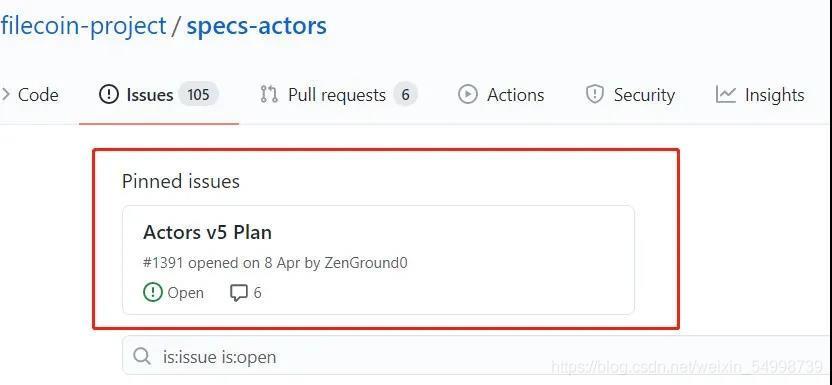Switch to the Code tab
Screen dimensions: 832x385
pyautogui.click(x=38, y=95)
